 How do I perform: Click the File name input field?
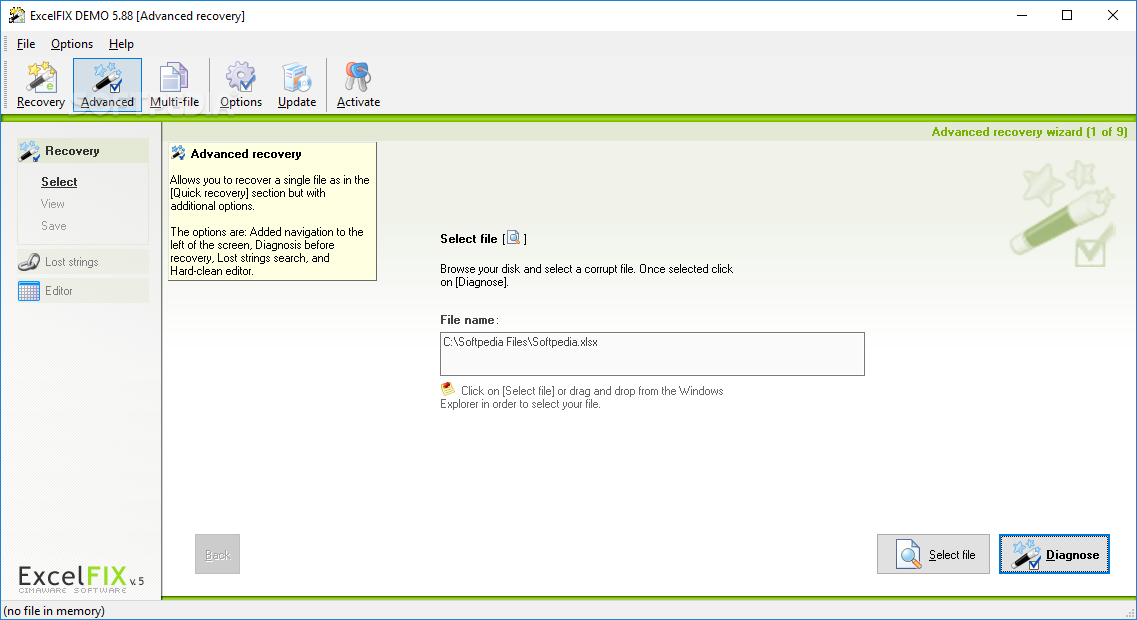click(652, 354)
